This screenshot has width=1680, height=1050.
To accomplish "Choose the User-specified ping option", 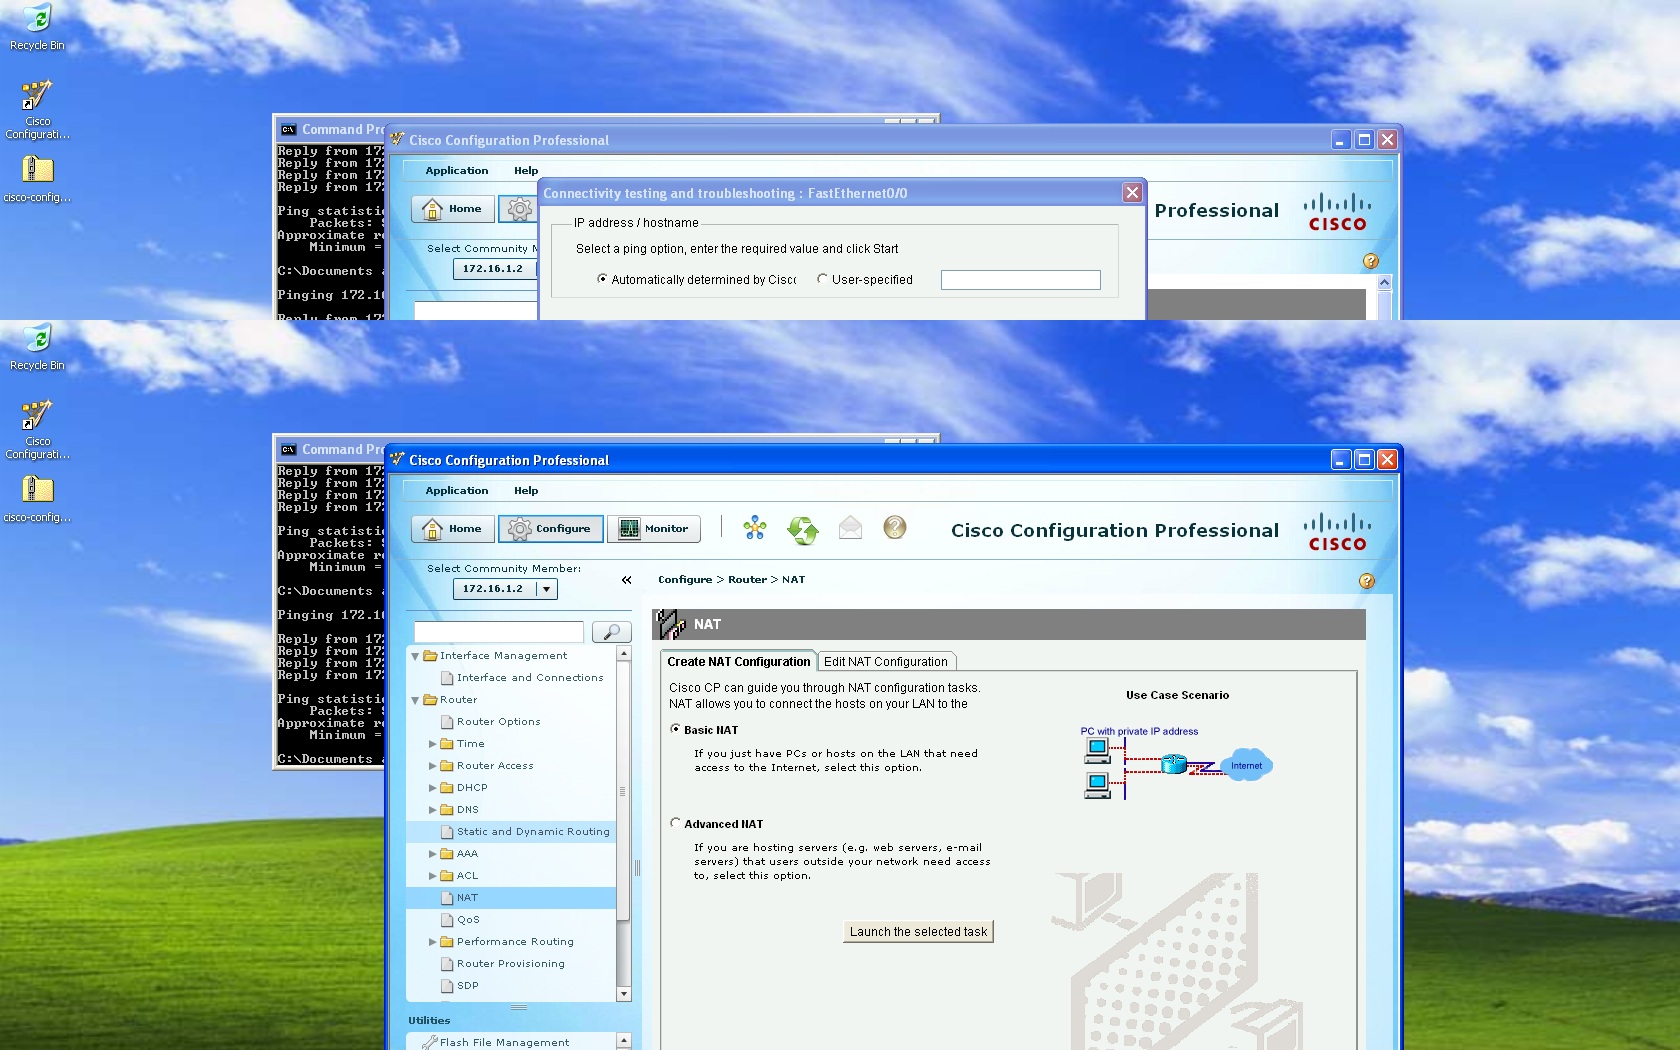I will [x=822, y=279].
